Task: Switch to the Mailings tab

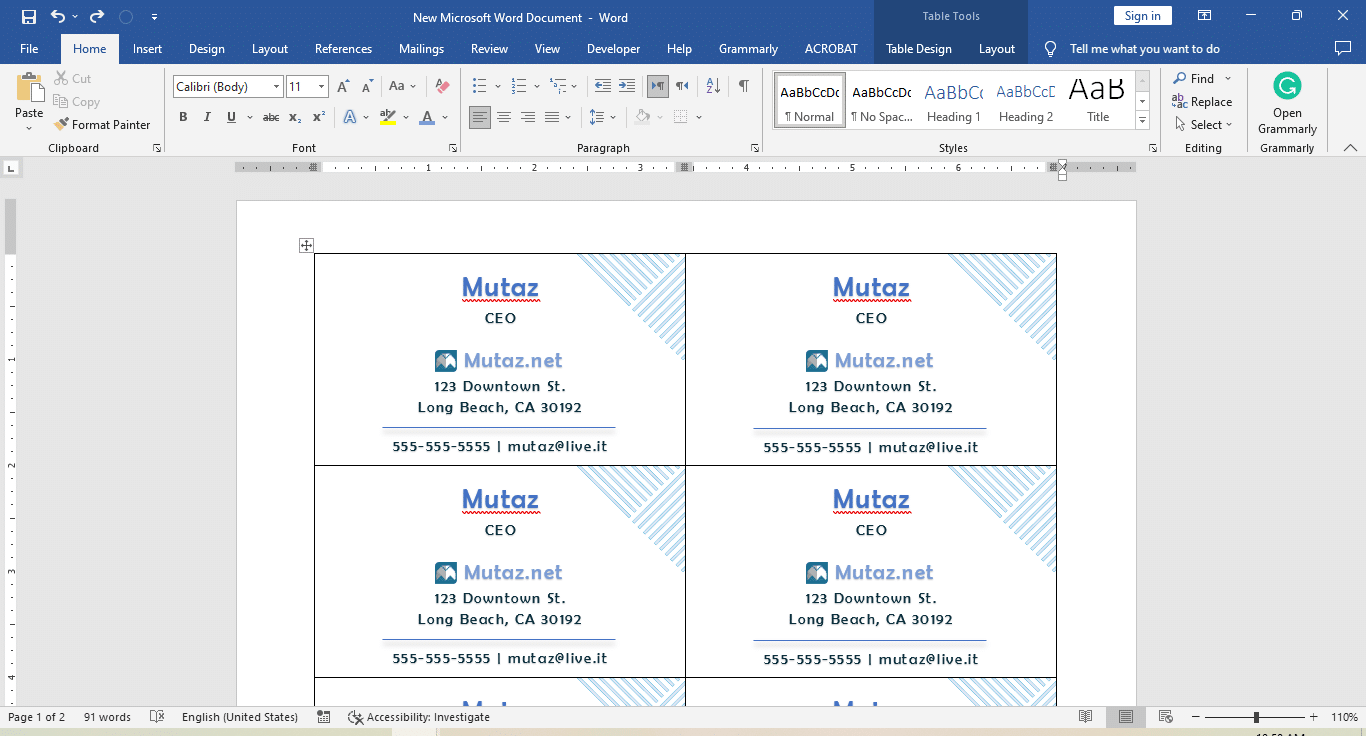Action: (421, 49)
